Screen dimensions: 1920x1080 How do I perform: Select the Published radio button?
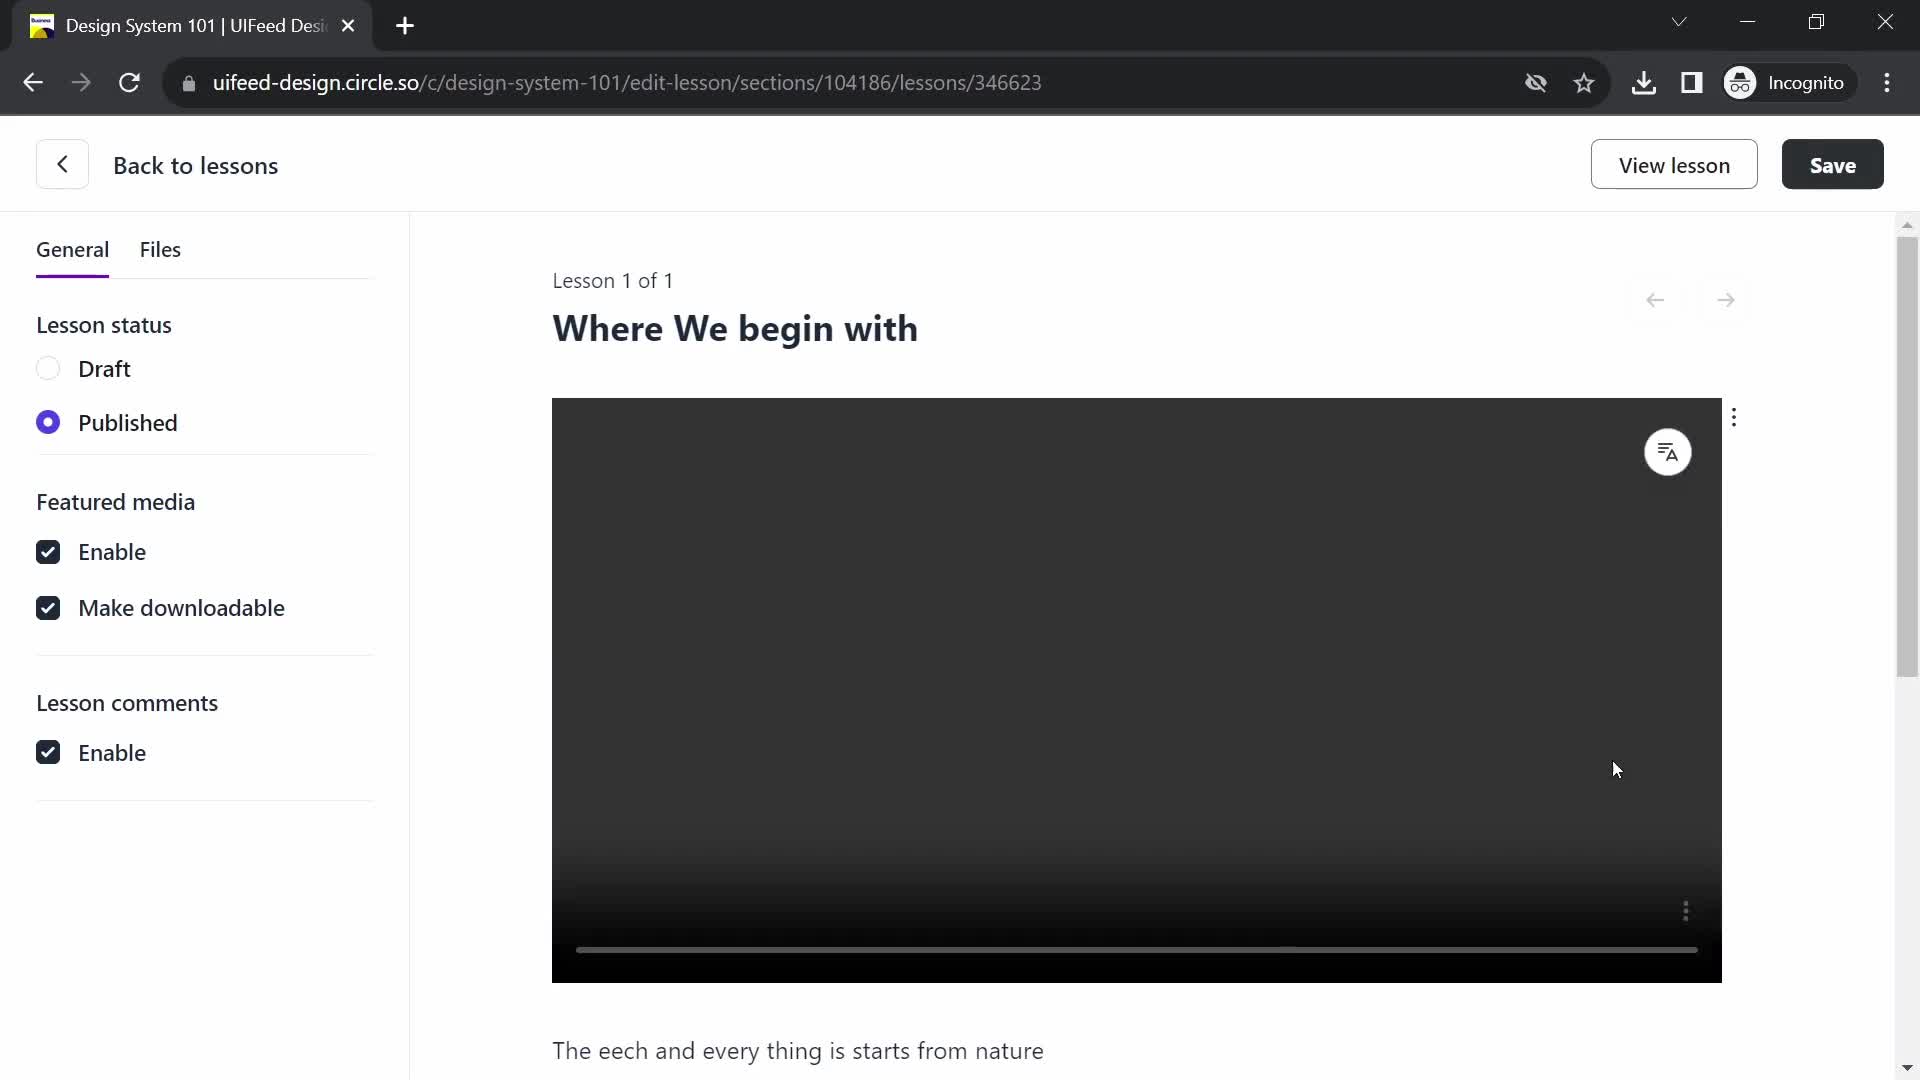tap(47, 422)
